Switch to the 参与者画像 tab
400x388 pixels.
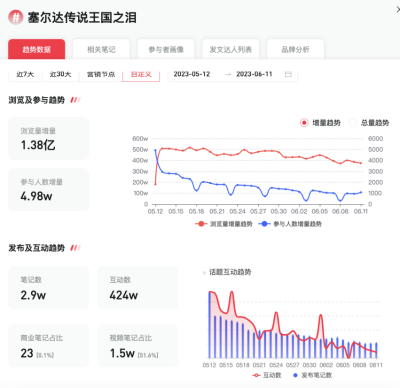166,50
